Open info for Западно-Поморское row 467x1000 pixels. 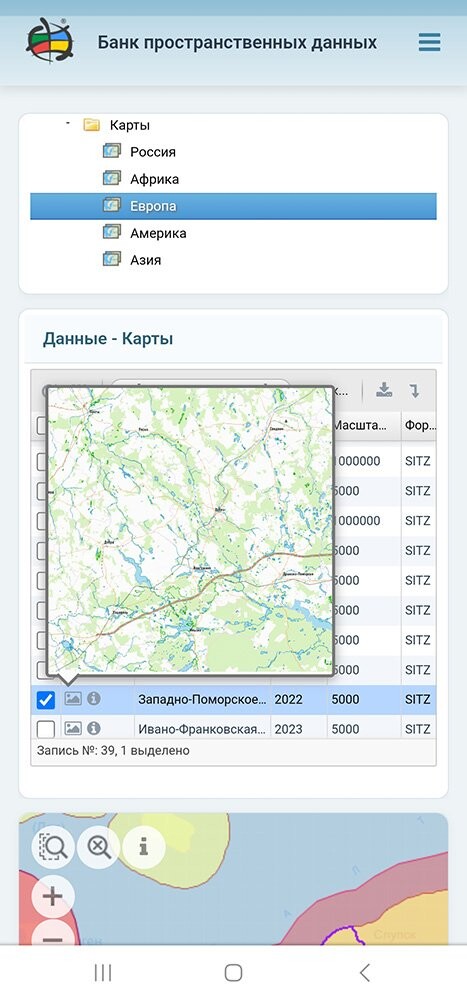(x=94, y=699)
